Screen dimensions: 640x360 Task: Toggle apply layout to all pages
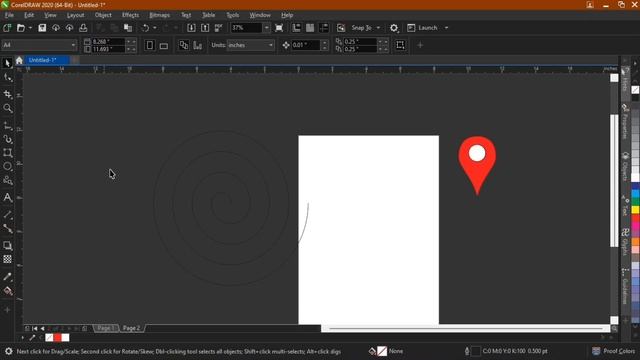[184, 45]
